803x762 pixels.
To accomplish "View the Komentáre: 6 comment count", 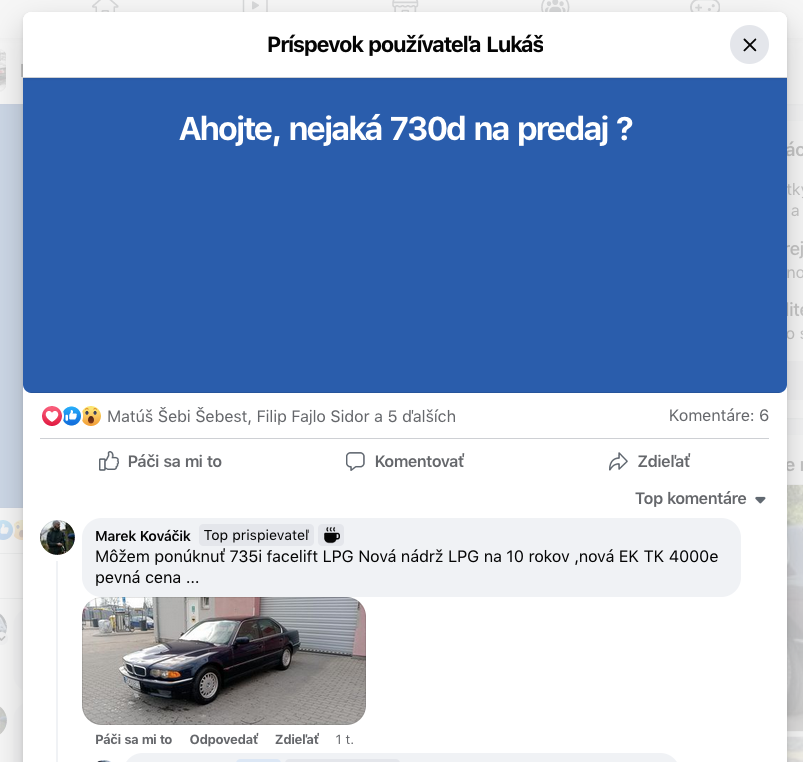I will pos(719,415).
